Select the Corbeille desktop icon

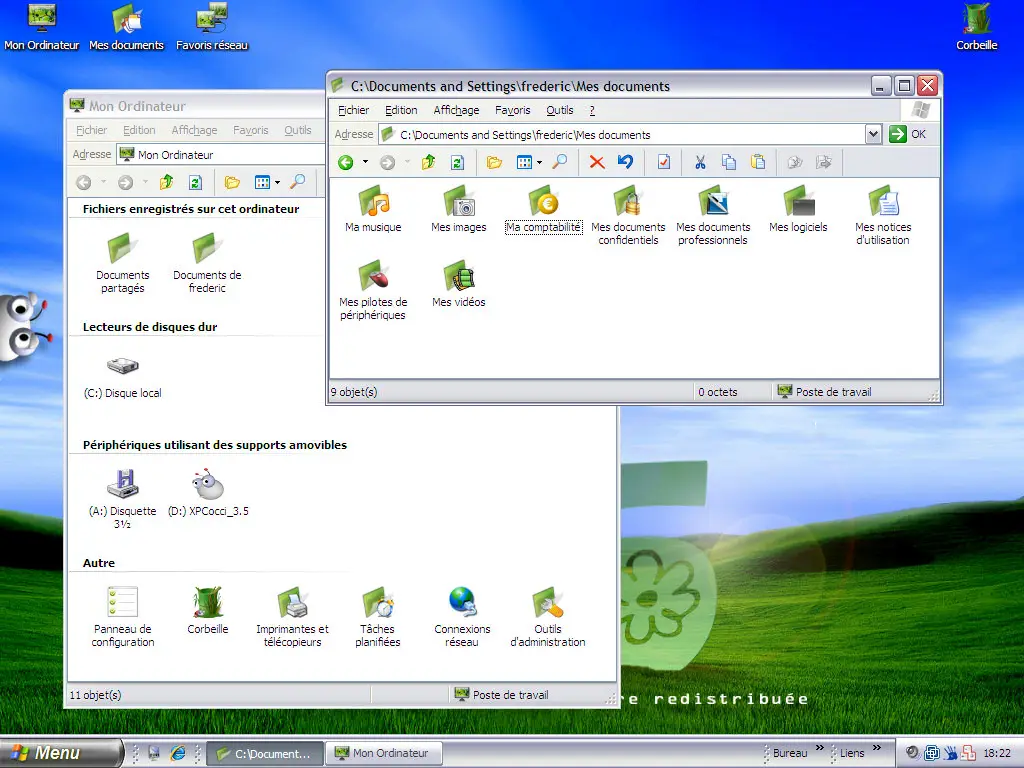(x=977, y=27)
